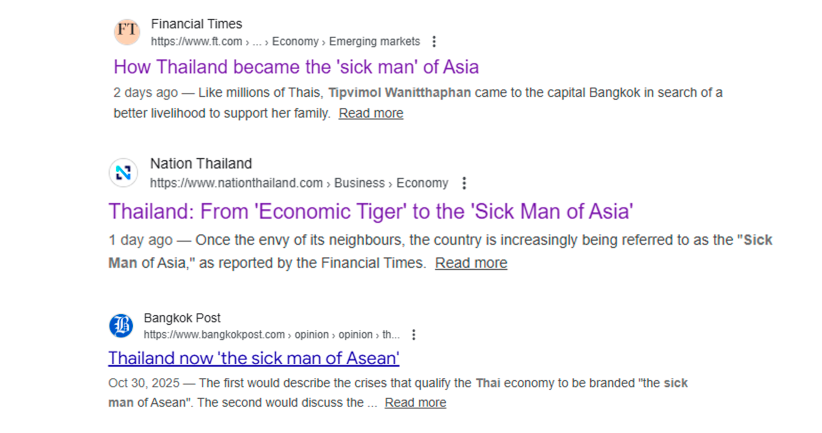Open more options for Financial Times result
The image size is (822, 433).
point(434,42)
